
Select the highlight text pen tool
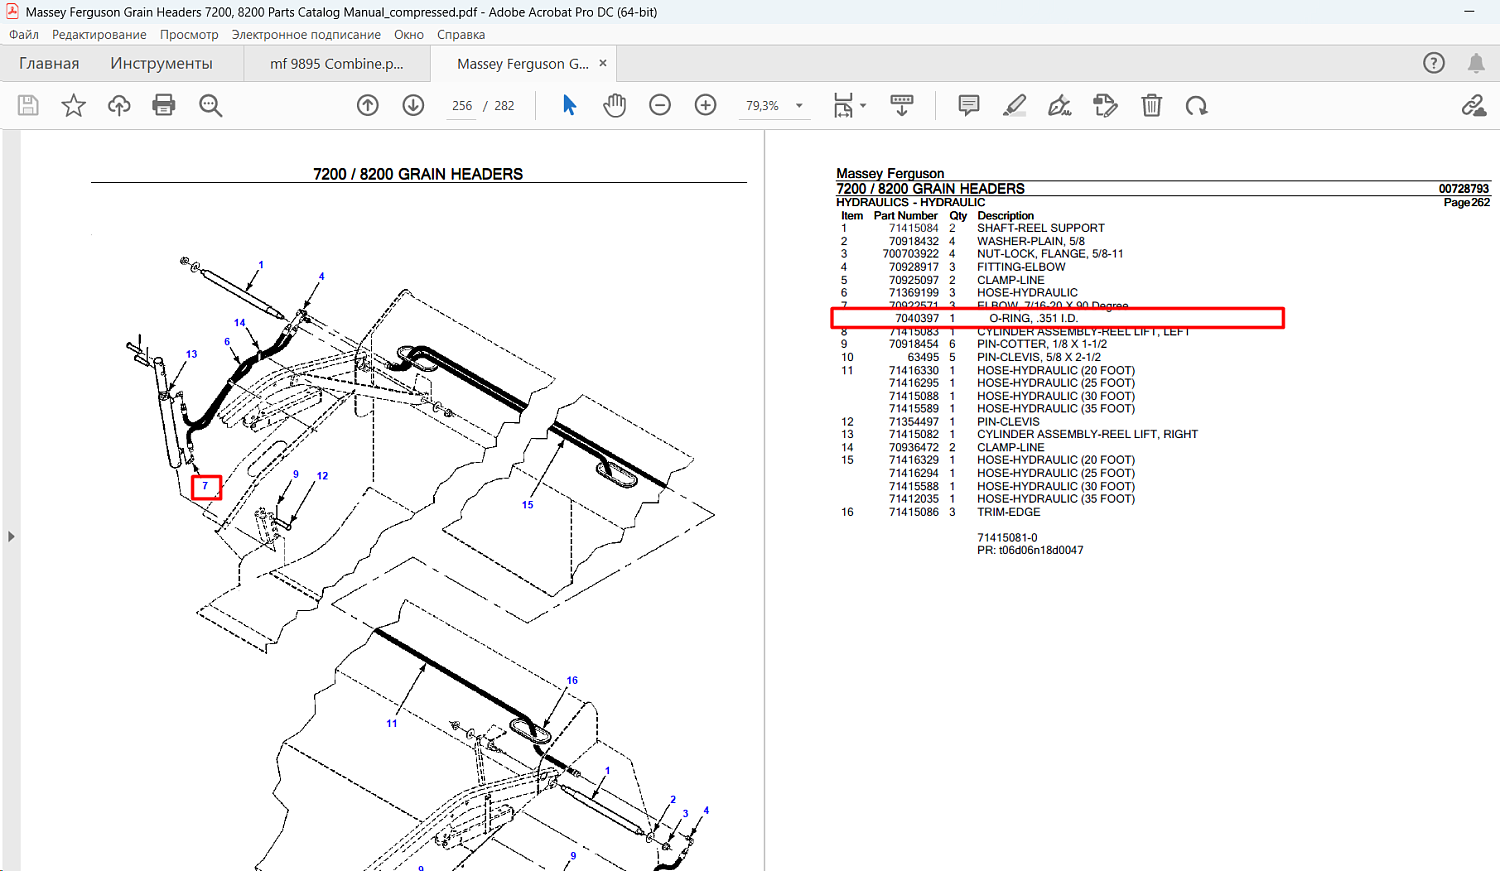1014,105
